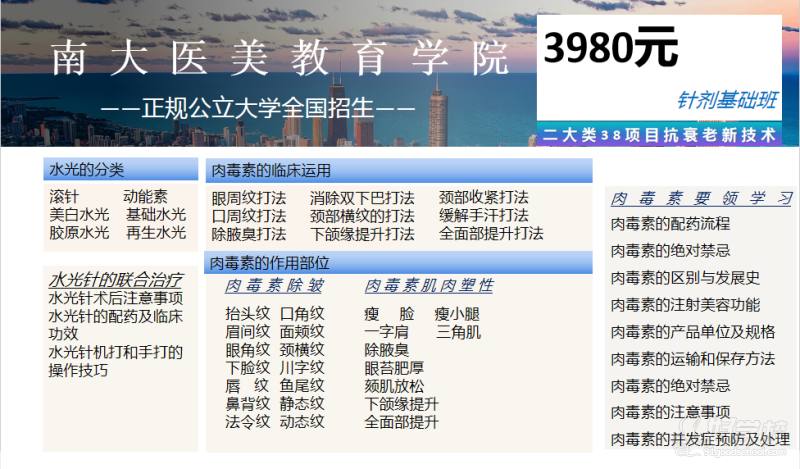Click 肉毒素的区别与发展史
This screenshot has height=469, width=800.
click(x=685, y=278)
